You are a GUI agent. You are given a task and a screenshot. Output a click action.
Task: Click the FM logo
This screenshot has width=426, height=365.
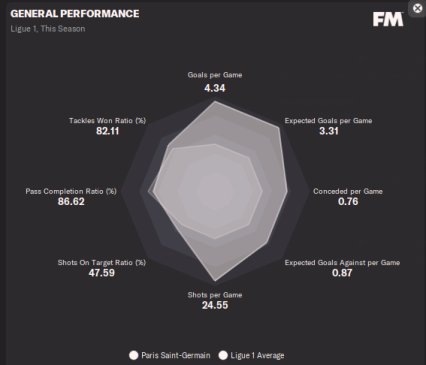click(388, 19)
